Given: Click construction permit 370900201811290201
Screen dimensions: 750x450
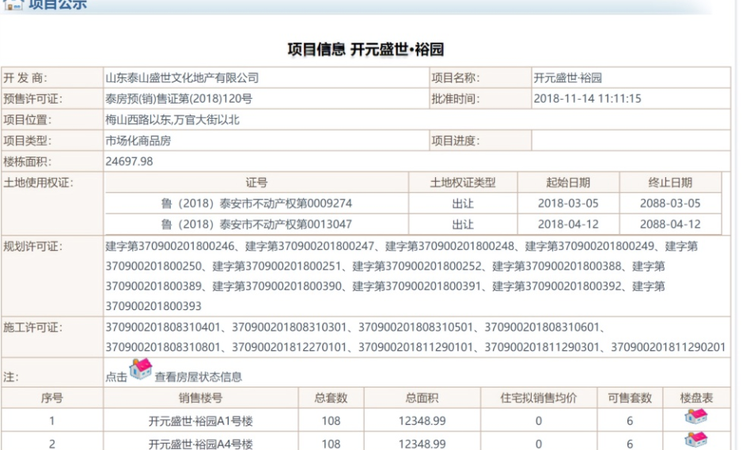Looking at the screenshot, I should point(668,347).
